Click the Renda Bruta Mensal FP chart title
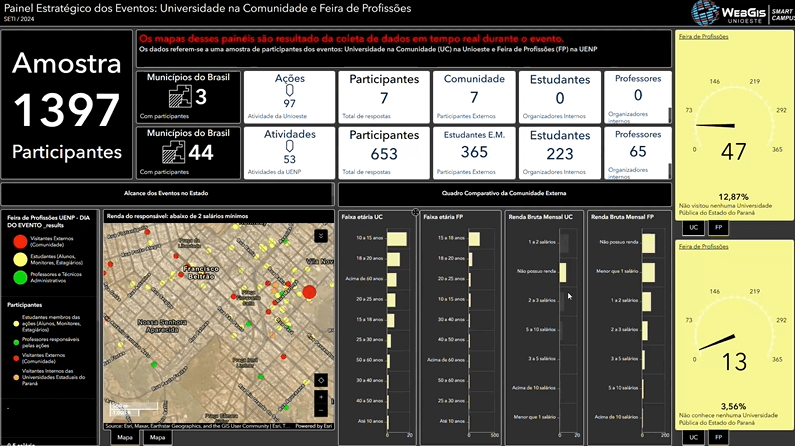Screen dimensions: 795x446 [622, 217]
